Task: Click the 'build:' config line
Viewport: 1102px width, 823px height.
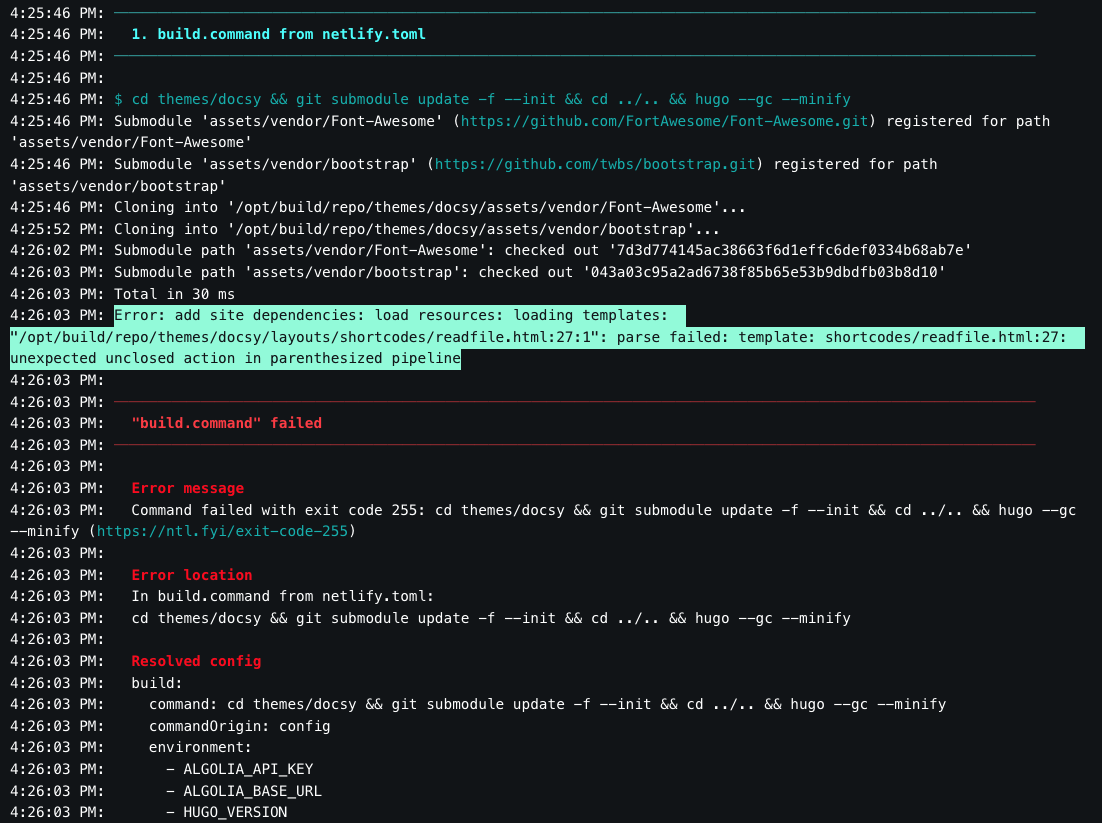Action: click(157, 683)
